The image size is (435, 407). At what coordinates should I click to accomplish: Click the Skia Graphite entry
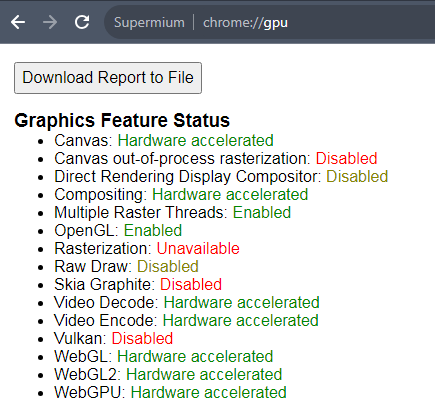(x=138, y=284)
